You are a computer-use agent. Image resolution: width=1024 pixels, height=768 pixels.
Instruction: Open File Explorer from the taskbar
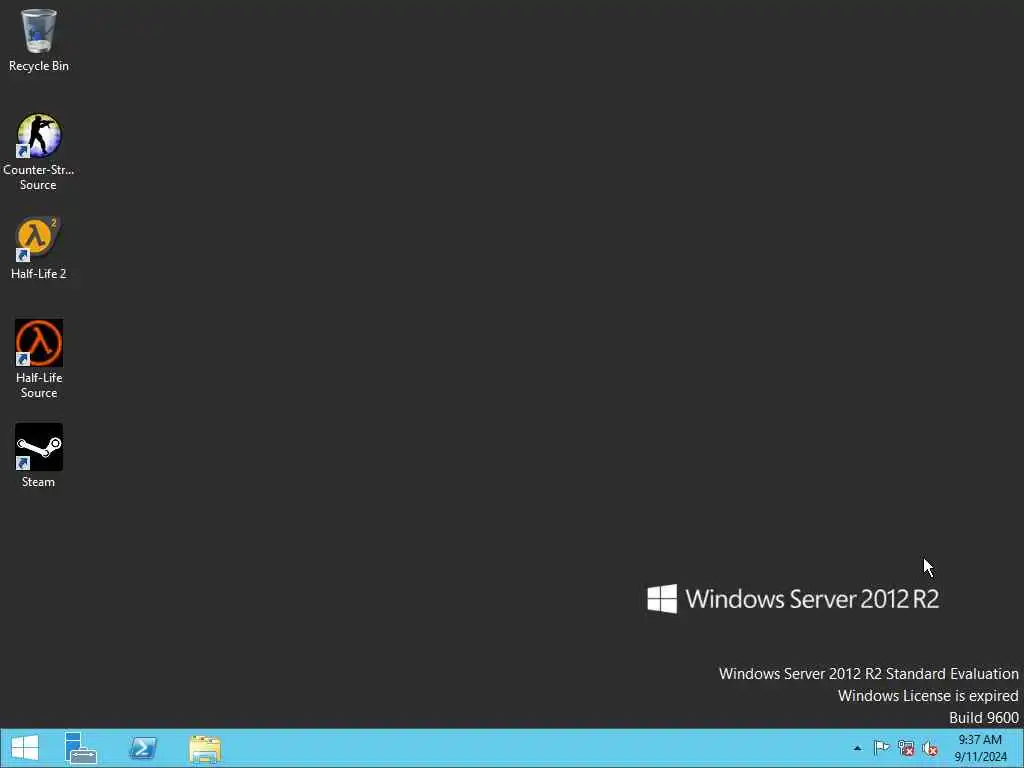[205, 749]
